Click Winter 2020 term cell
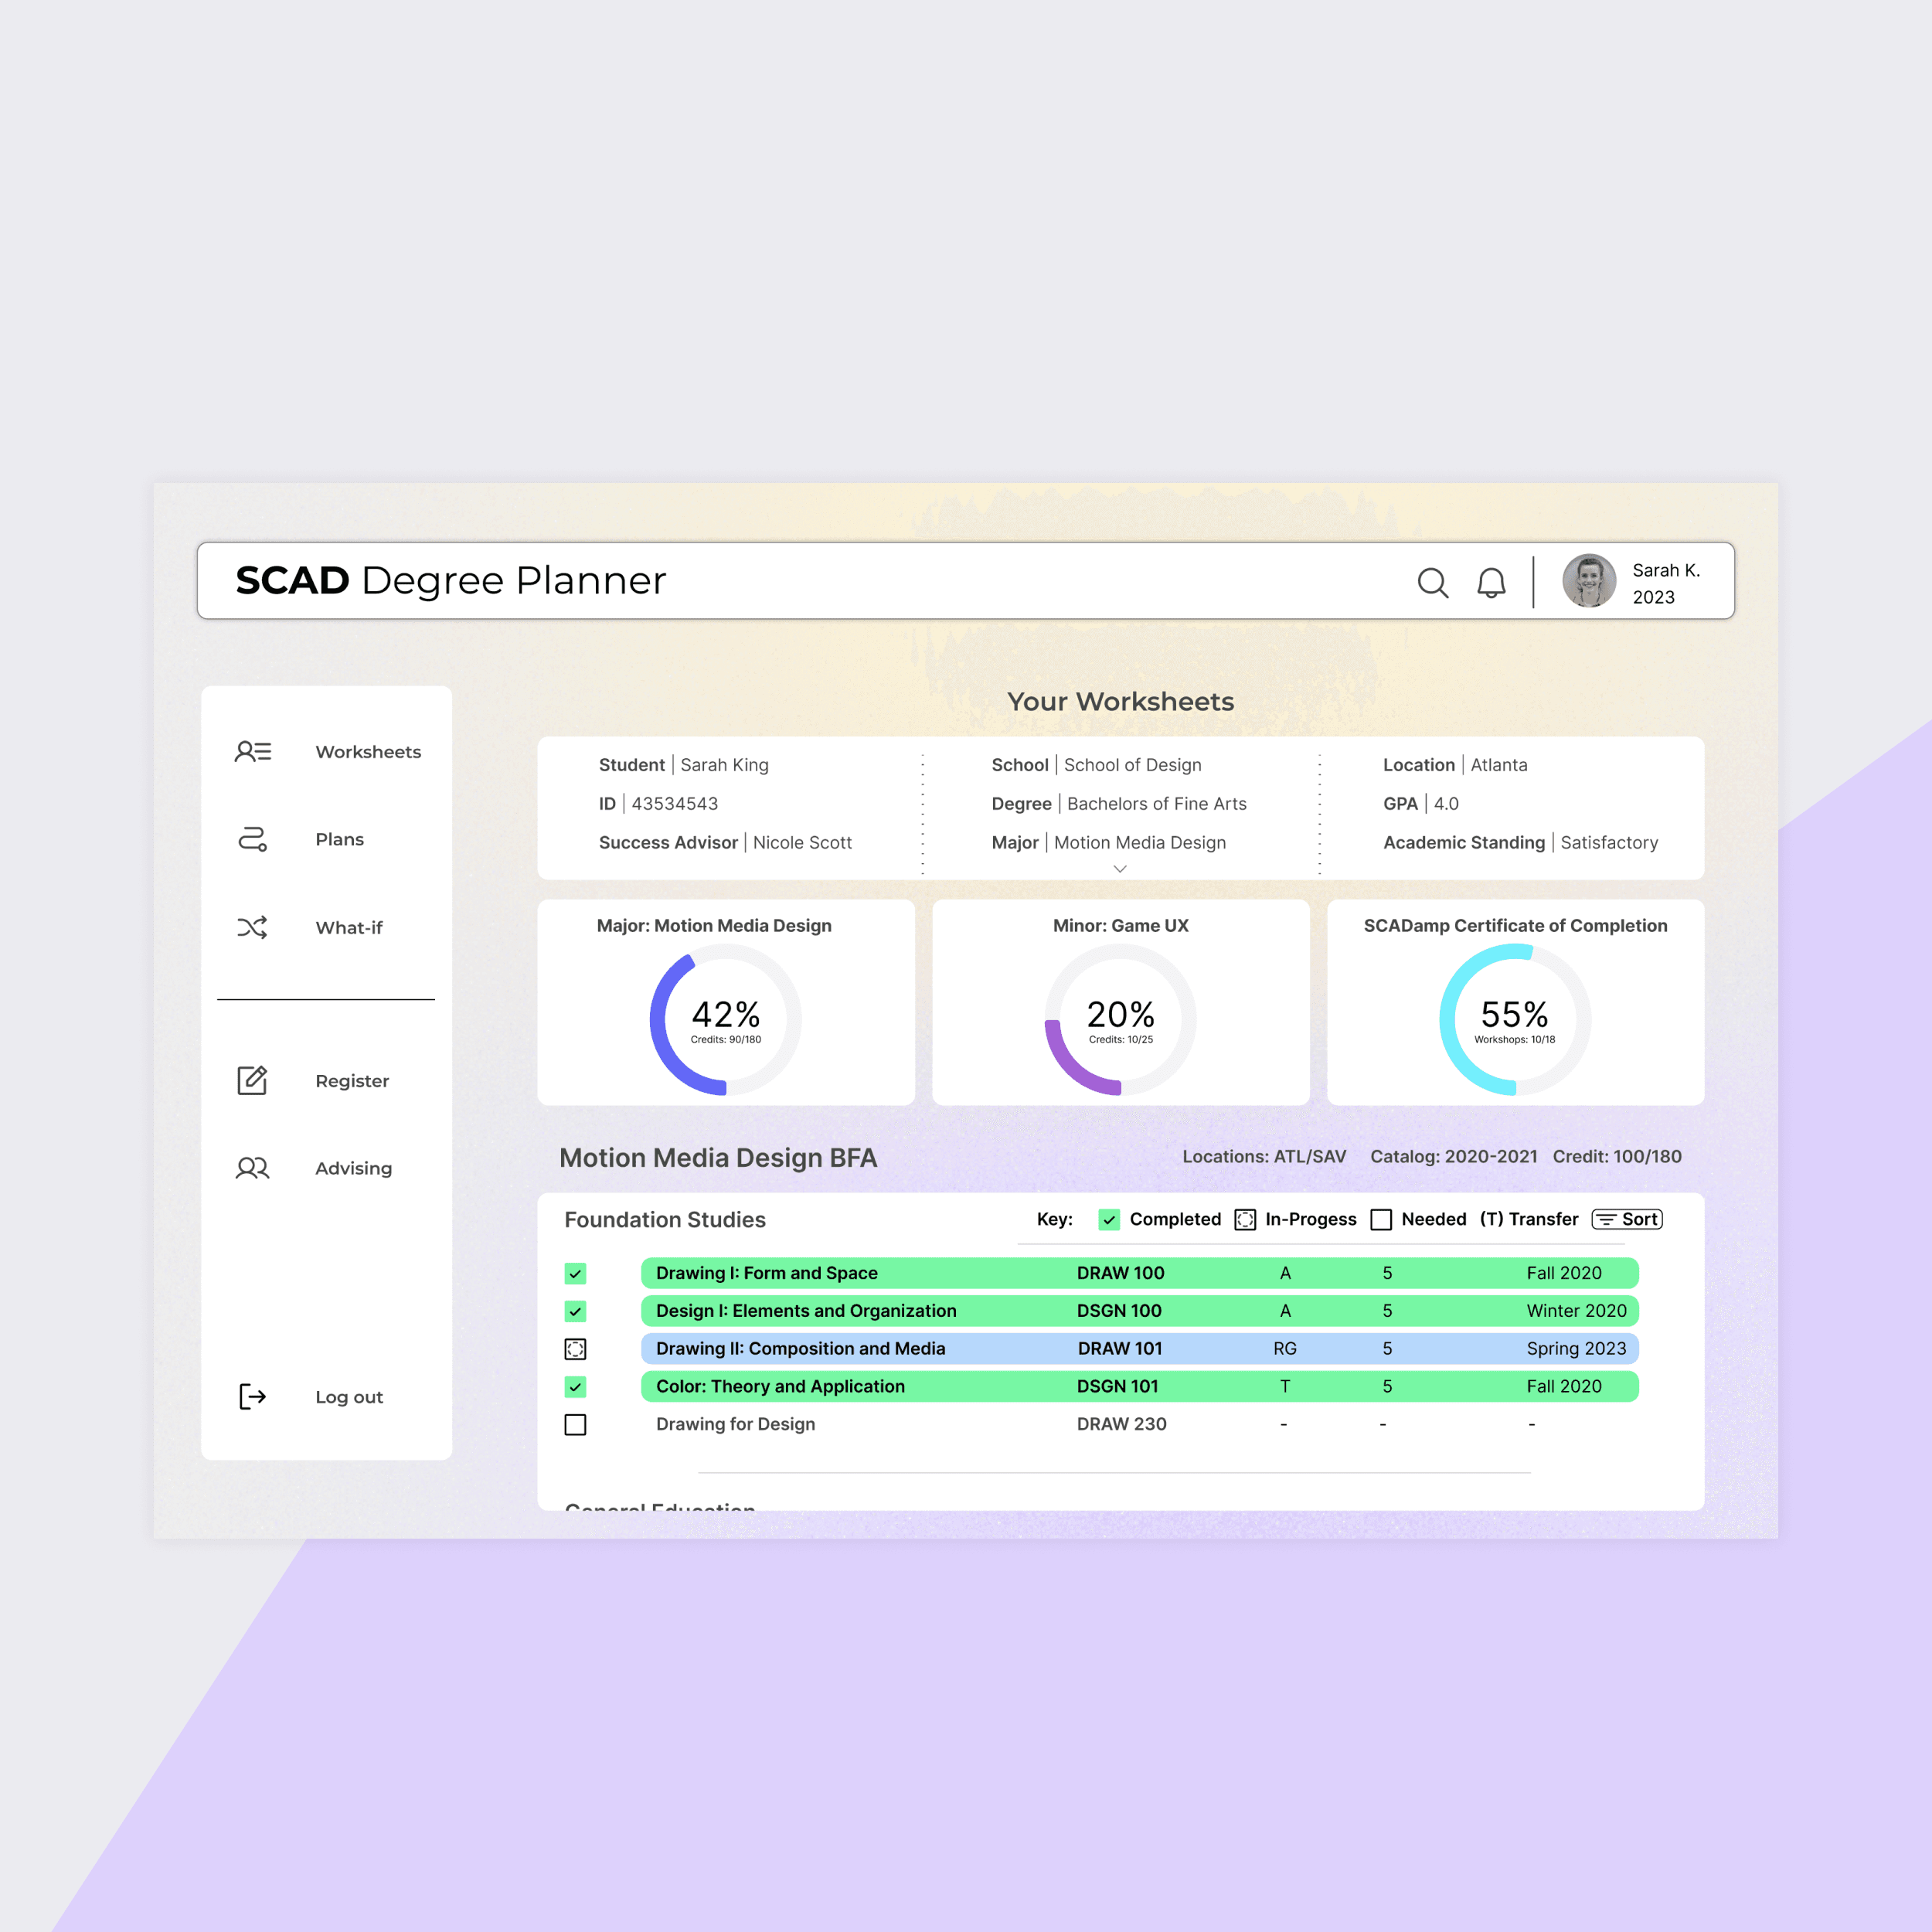1932x1932 pixels. pos(1576,1311)
